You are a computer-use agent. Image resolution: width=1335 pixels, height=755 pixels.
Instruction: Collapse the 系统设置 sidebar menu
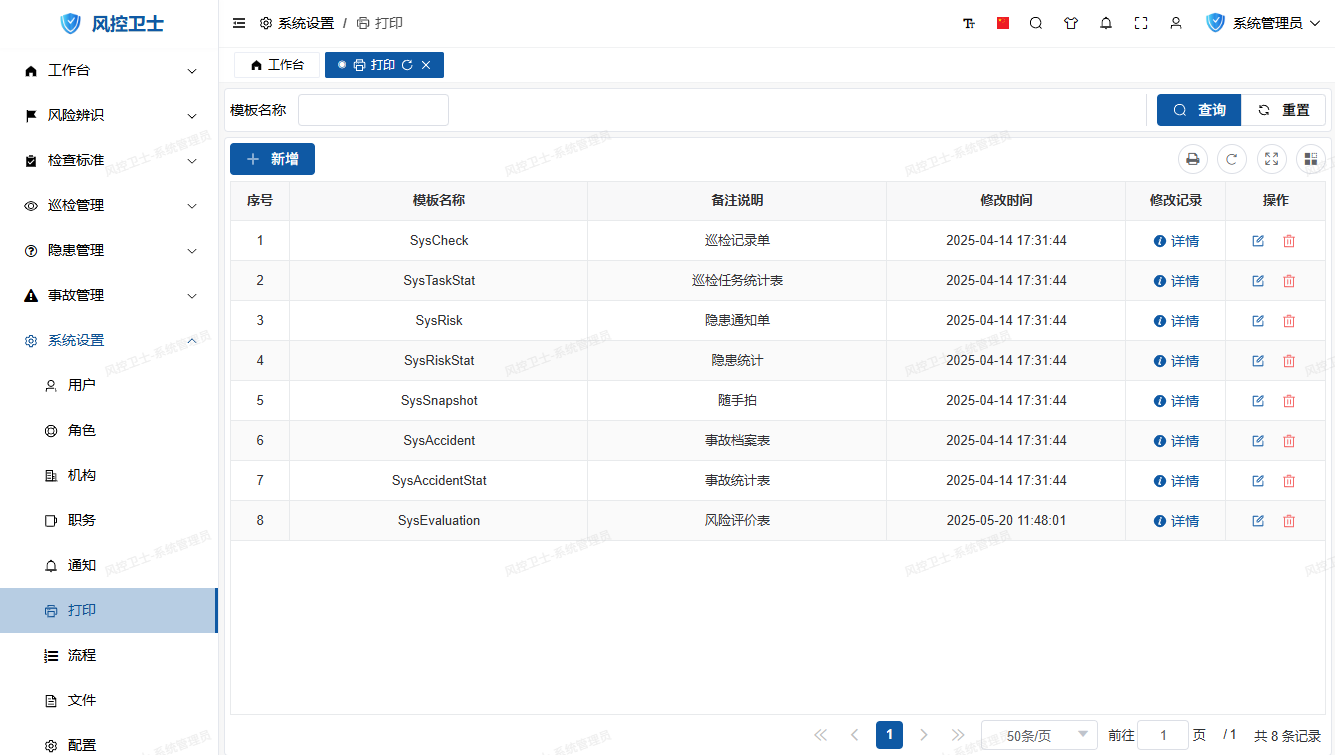pyautogui.click(x=110, y=340)
